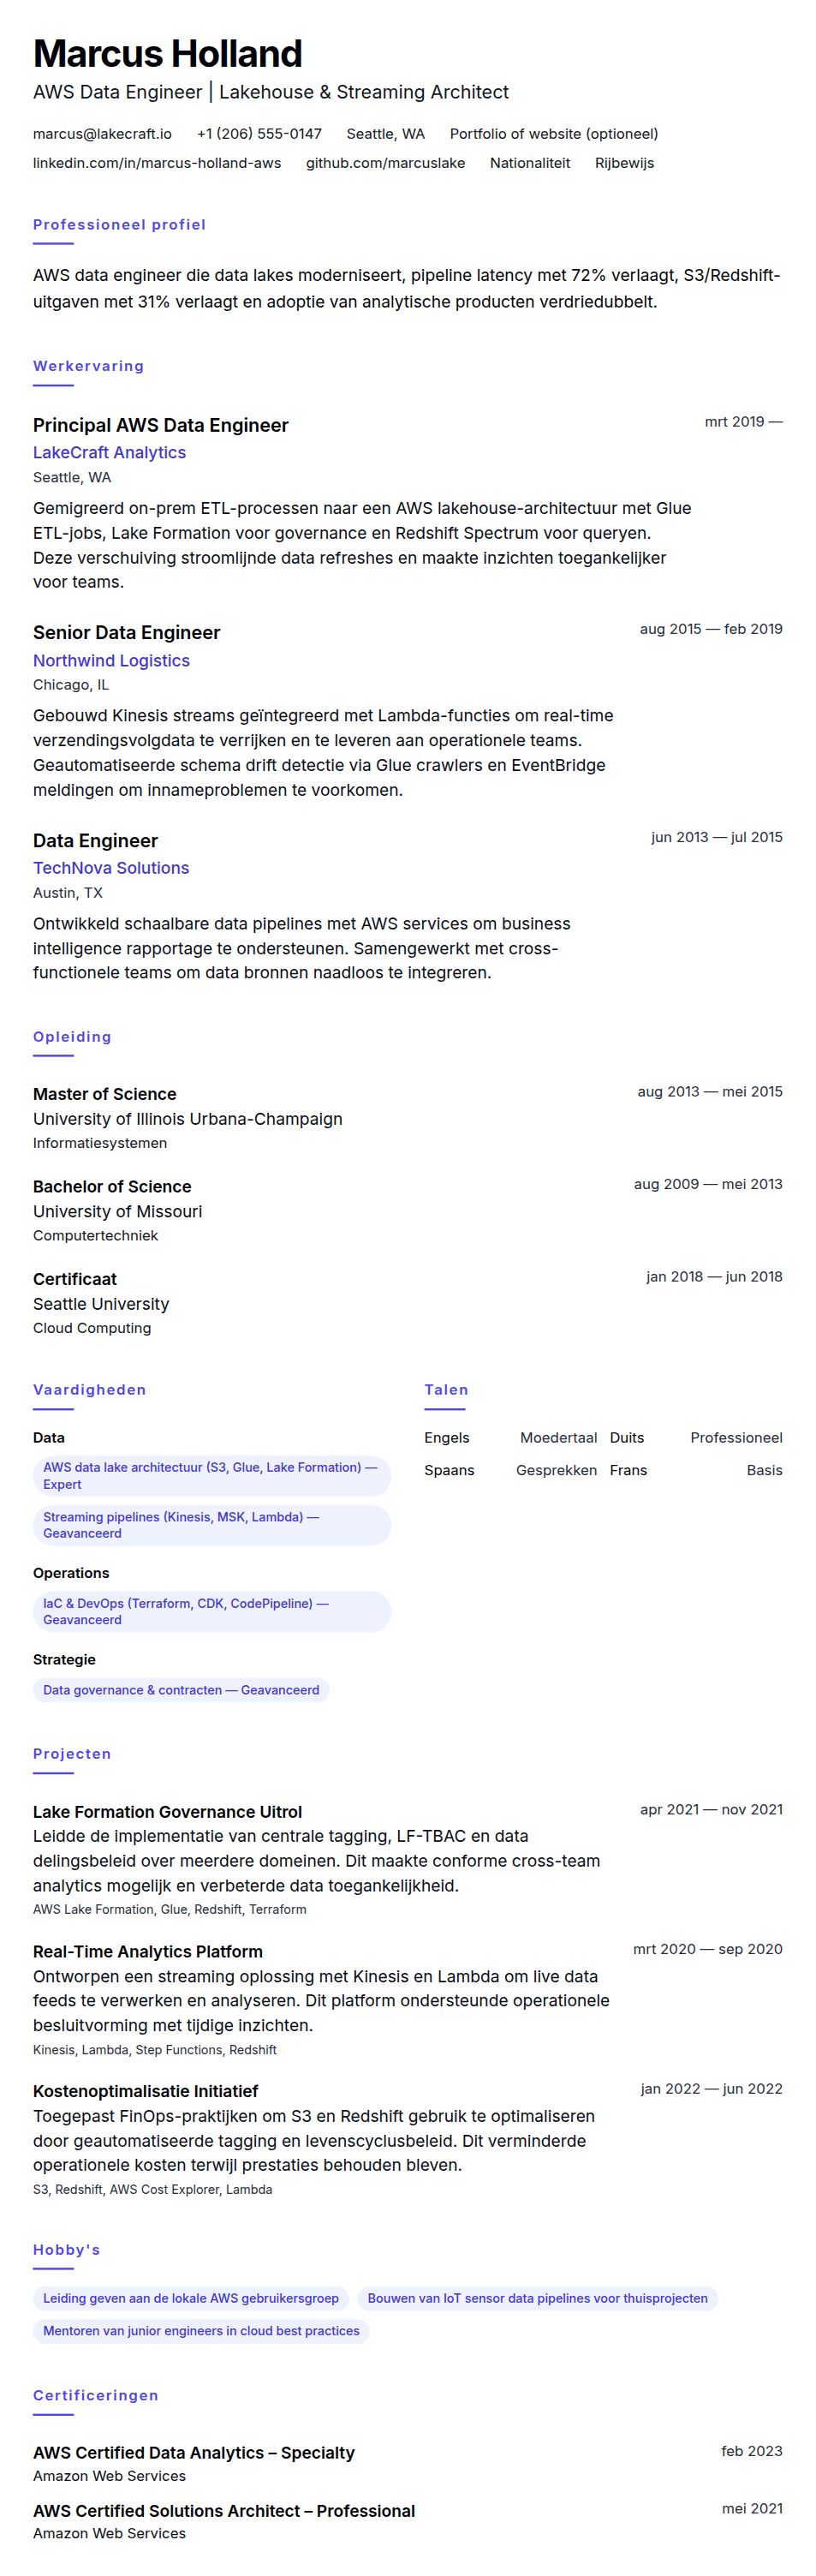The height and width of the screenshot is (2576, 816).
Task: Click the Rijbewijs field
Action: click(x=624, y=162)
